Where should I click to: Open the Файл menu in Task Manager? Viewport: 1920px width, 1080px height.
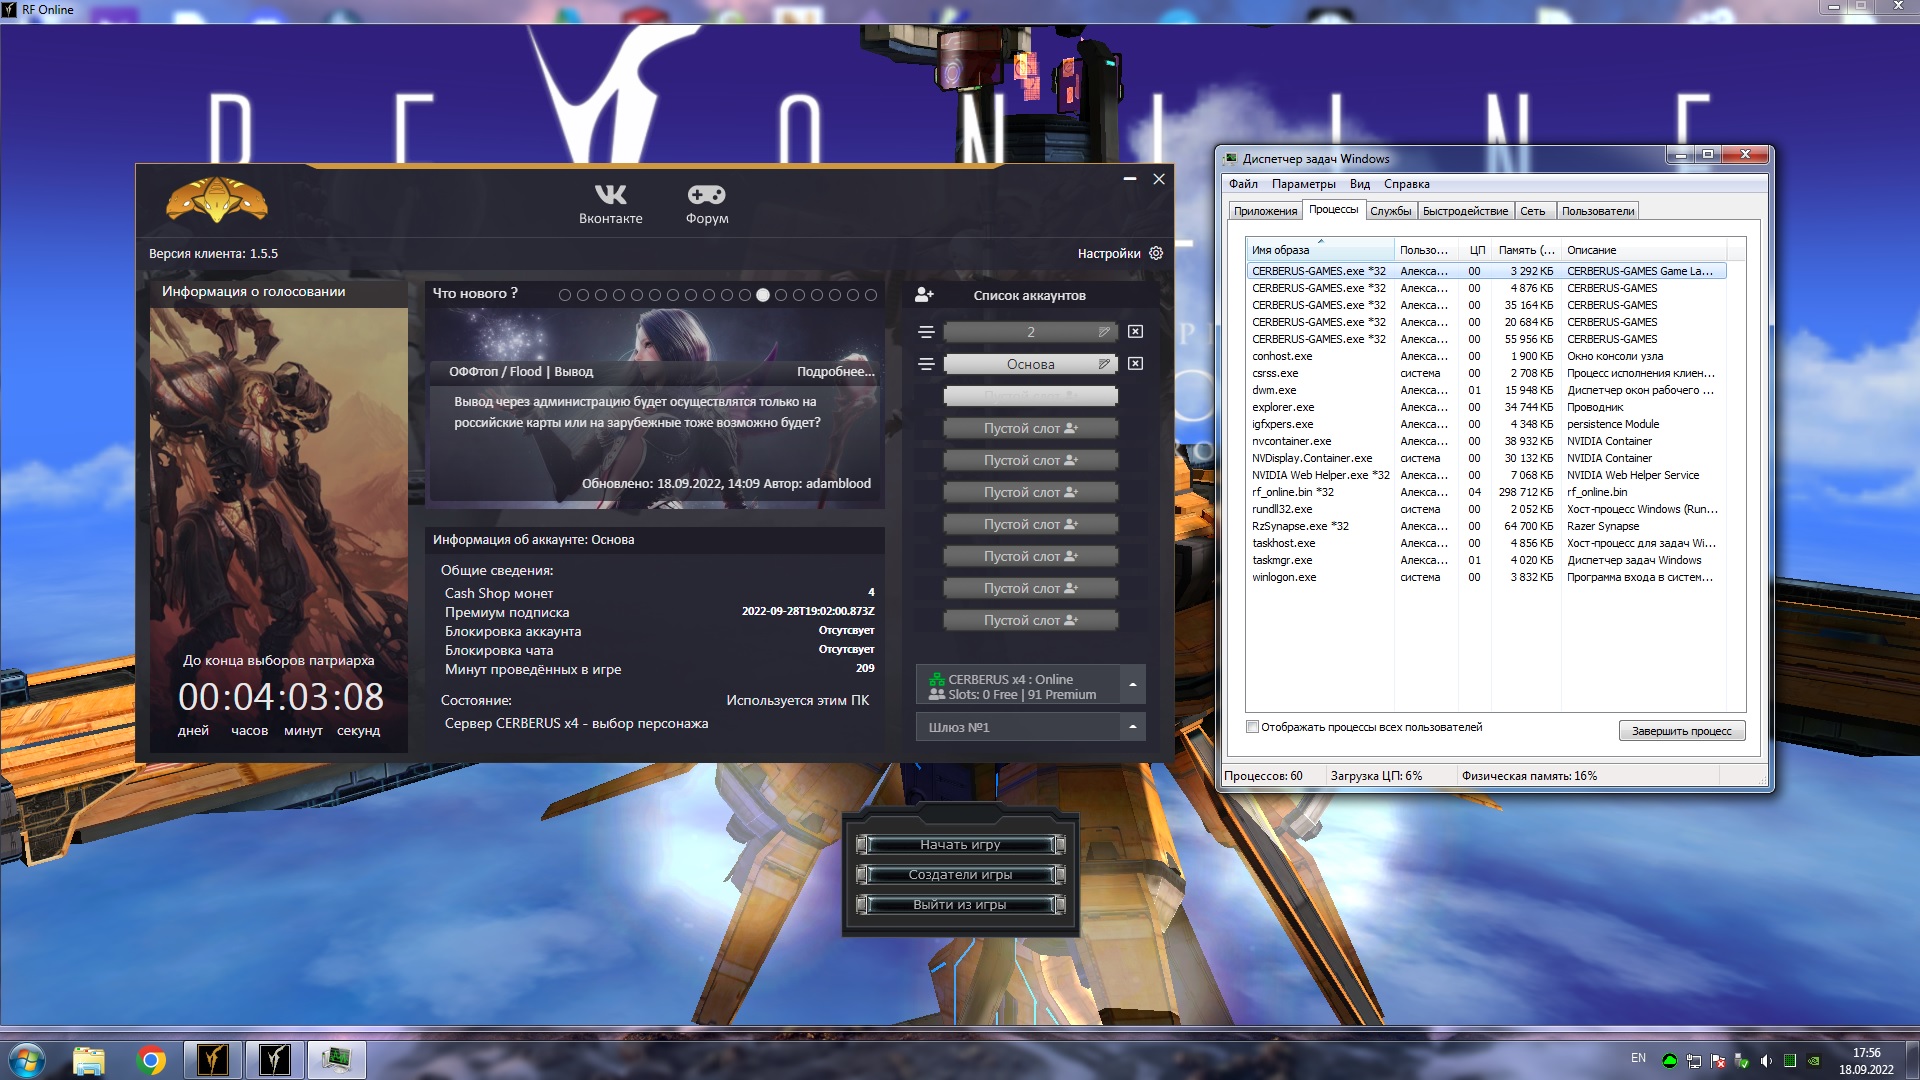point(1243,184)
